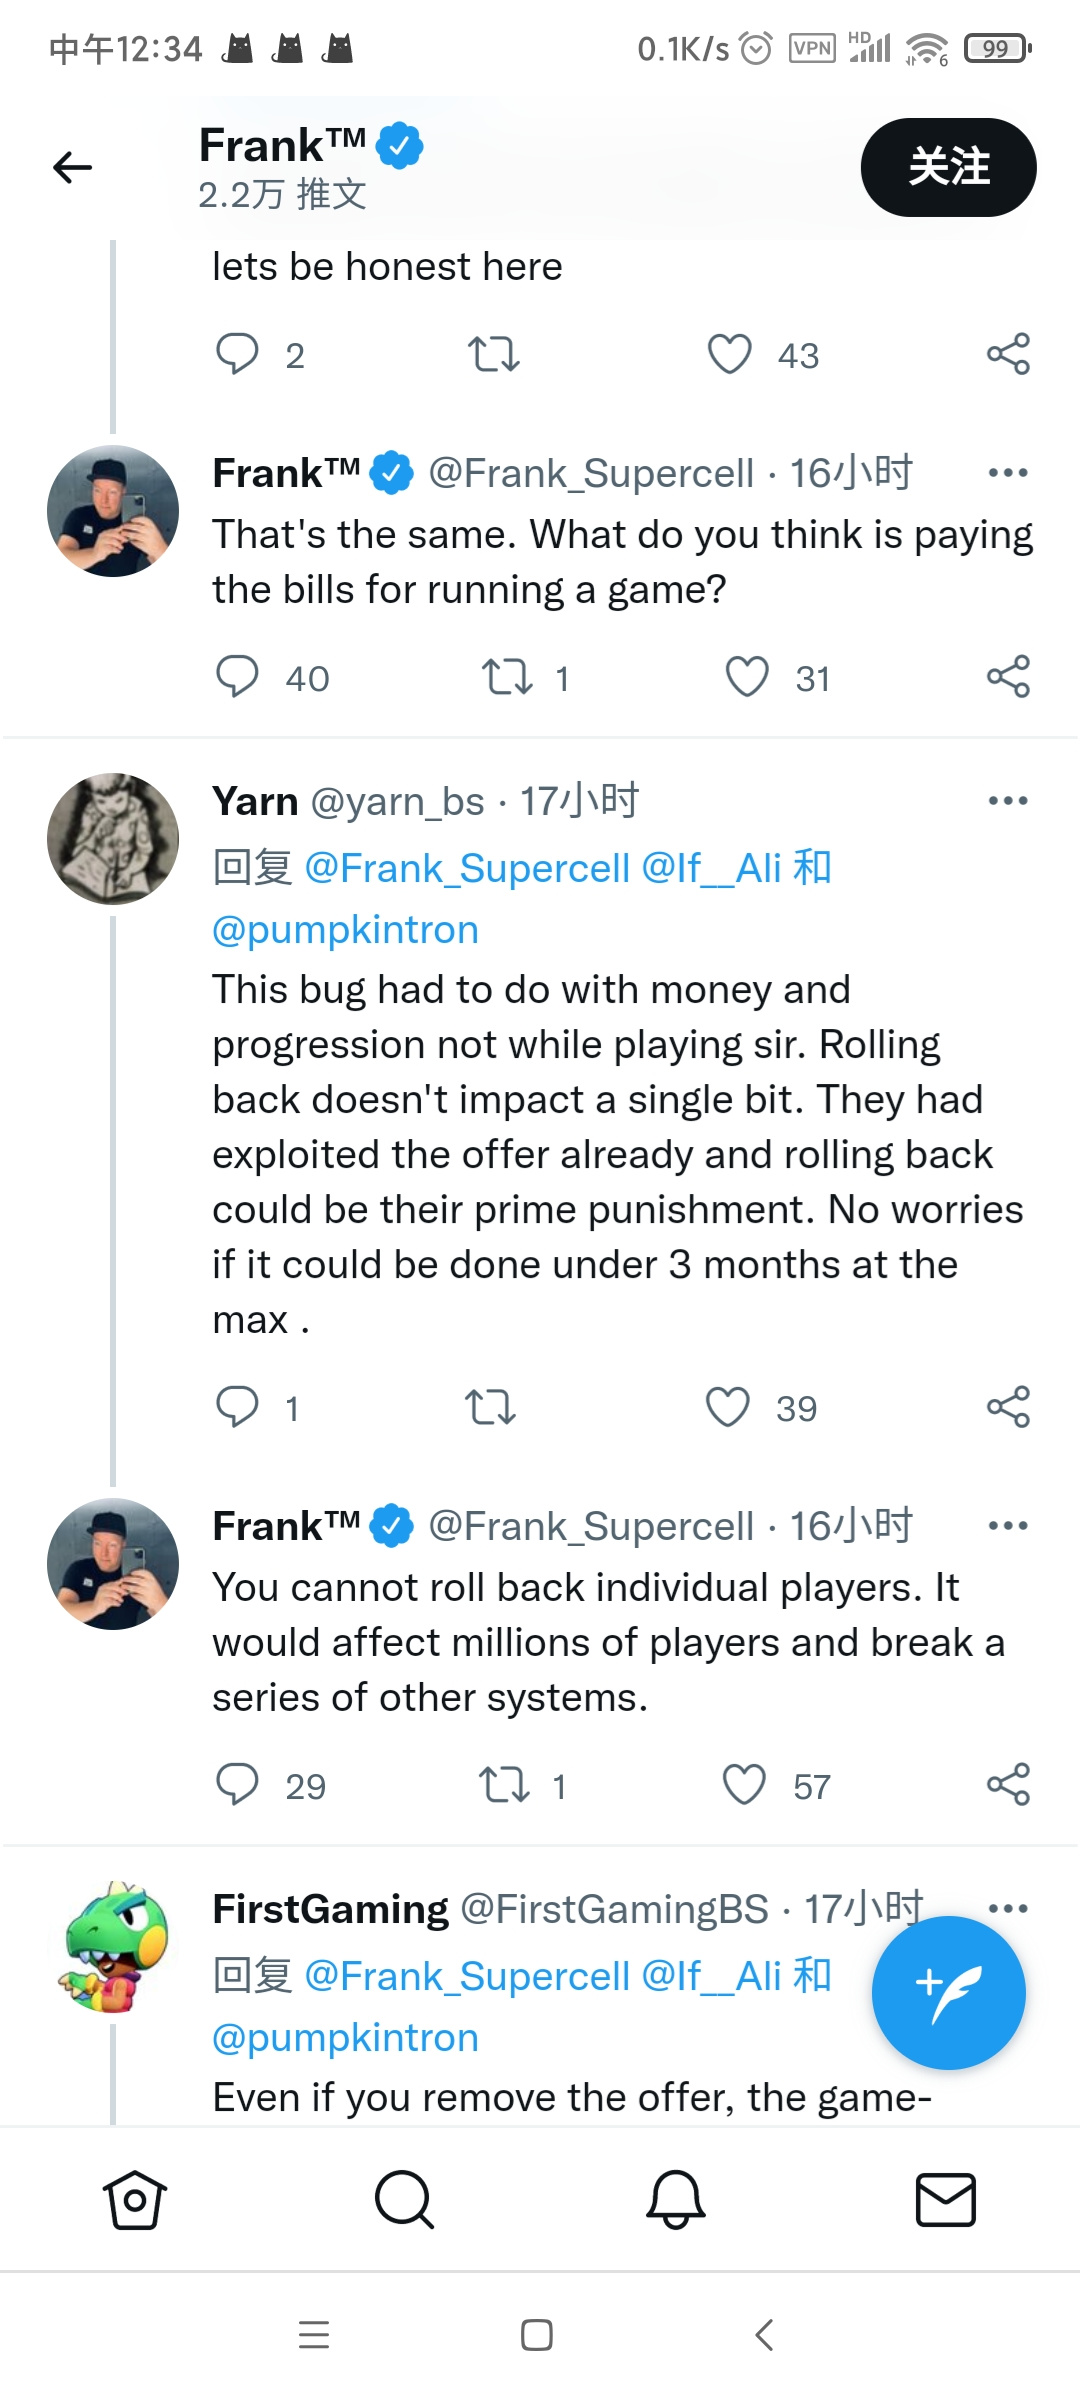Share Frank's roll back individual players tweet

(x=1008, y=1785)
